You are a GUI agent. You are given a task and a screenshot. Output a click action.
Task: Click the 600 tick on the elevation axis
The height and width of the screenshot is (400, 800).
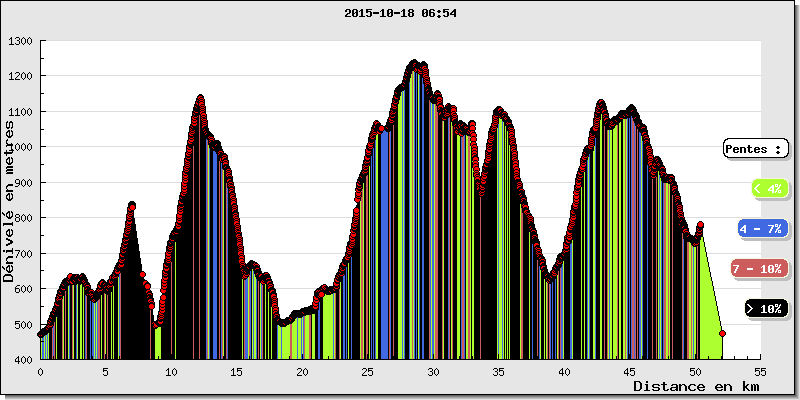pos(24,289)
